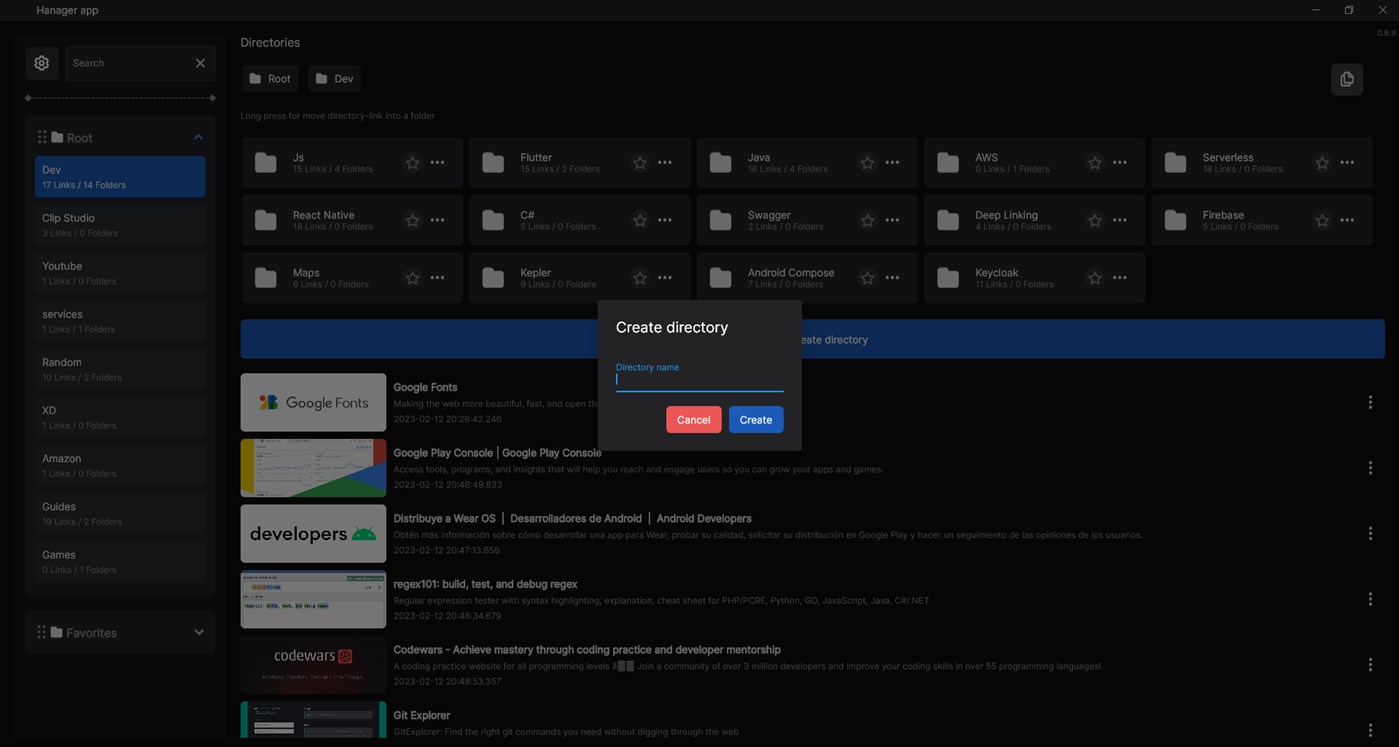Select the Dev breadcrumb
This screenshot has width=1399, height=747.
pos(334,79)
